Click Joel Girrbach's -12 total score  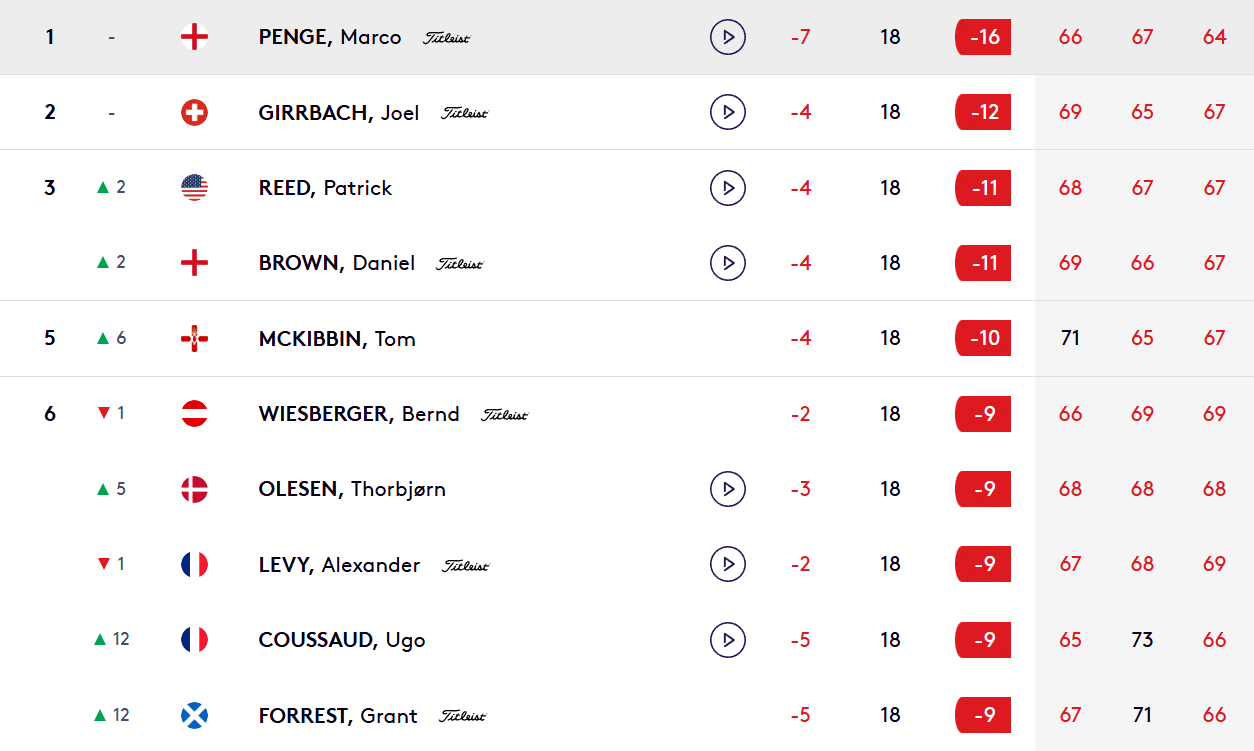[983, 112]
